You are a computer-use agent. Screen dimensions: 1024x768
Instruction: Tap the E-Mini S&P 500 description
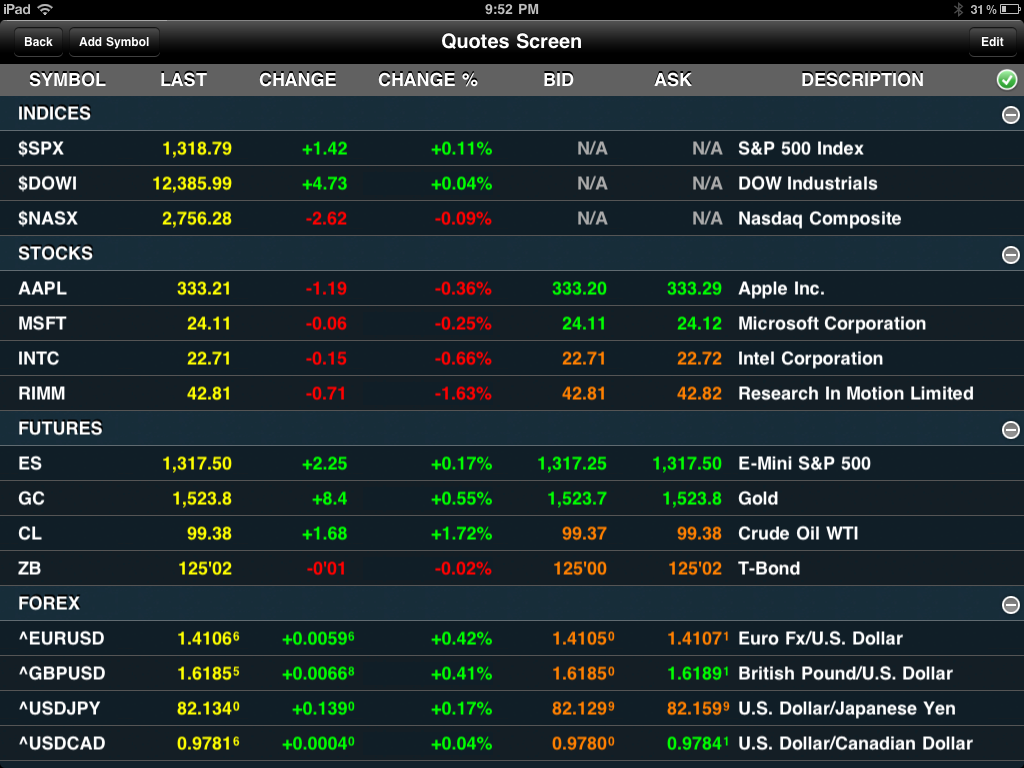click(804, 463)
